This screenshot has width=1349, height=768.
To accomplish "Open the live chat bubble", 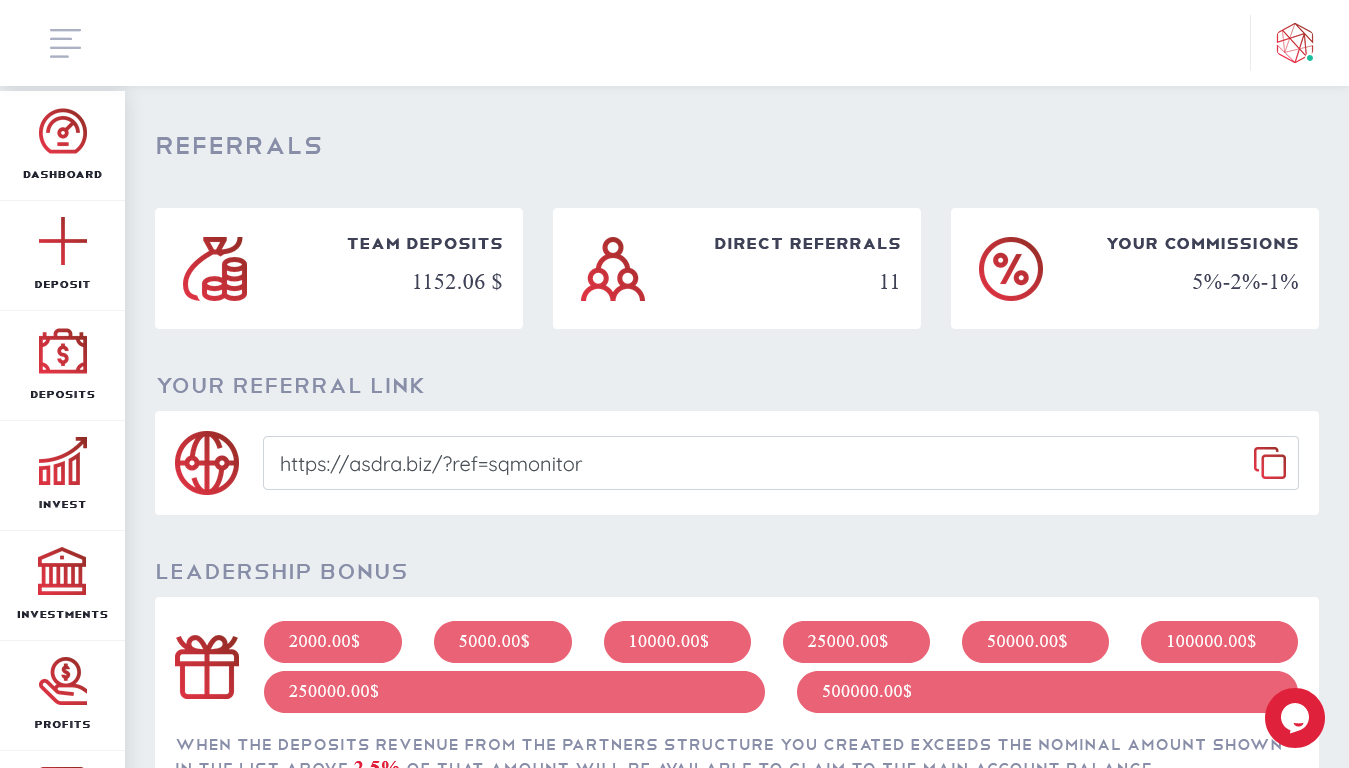I will tap(1295, 718).
